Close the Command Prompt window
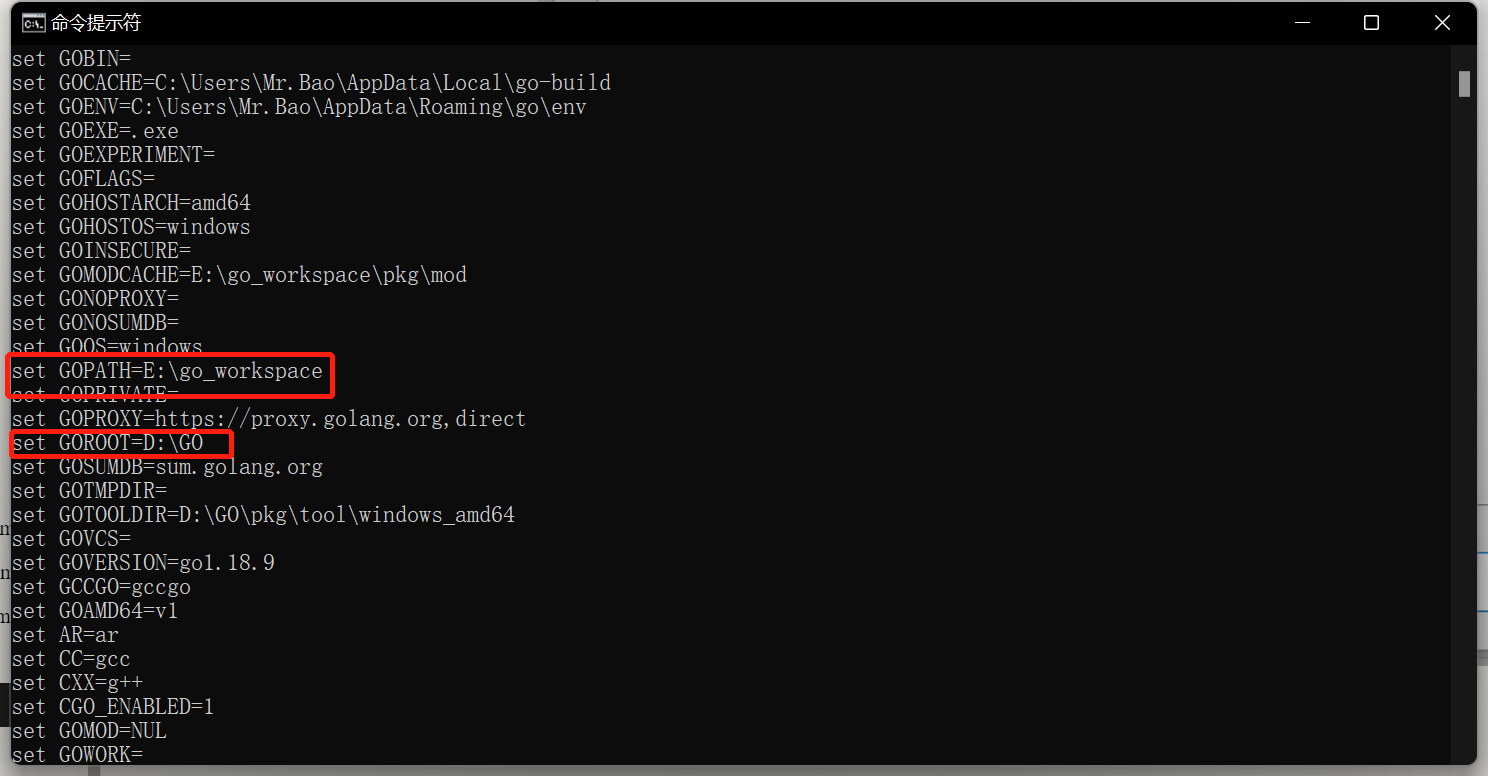This screenshot has height=776, width=1488. pyautogui.click(x=1442, y=23)
